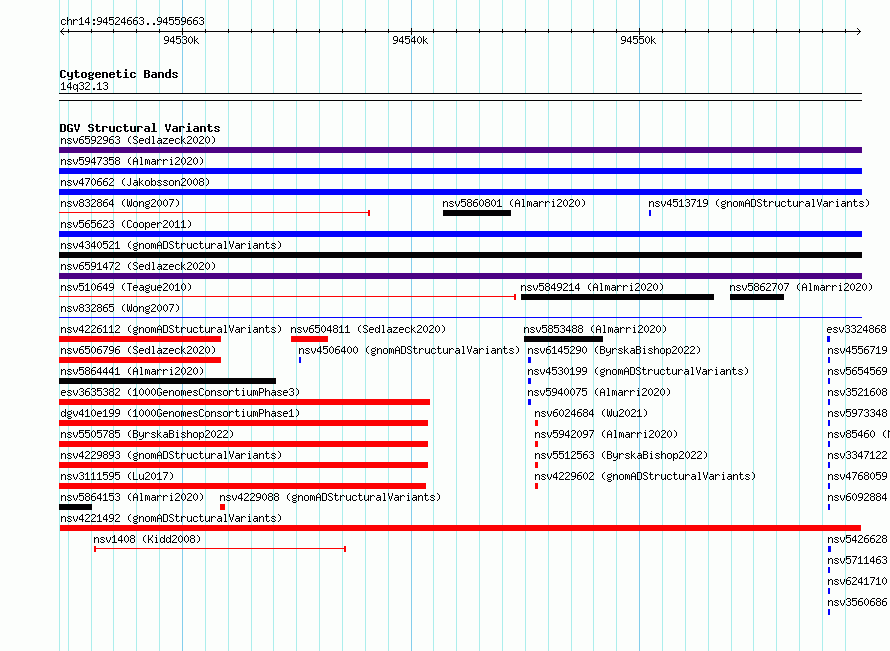This screenshot has width=890, height=651.
Task: Click nsv6504811 (Sedlazeck2020) label
Action: [368, 329]
